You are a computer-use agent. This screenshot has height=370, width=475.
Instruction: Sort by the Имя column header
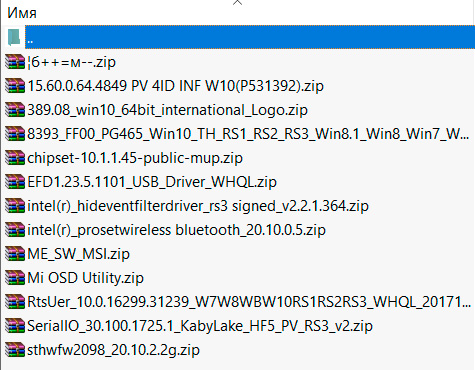(x=22, y=13)
